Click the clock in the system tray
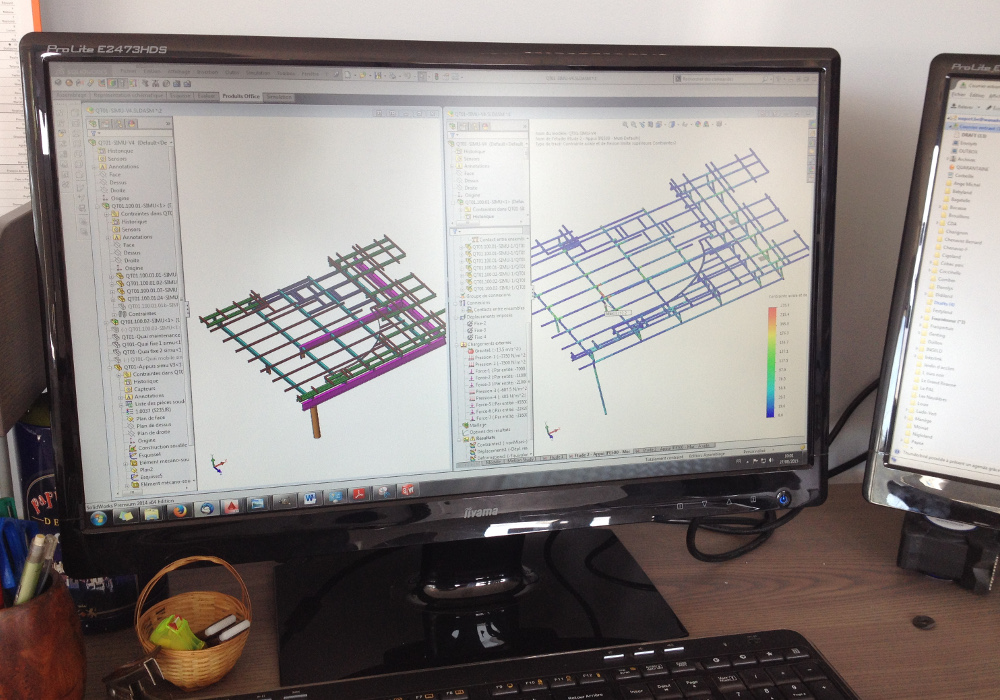Image resolution: width=1000 pixels, height=700 pixels. 790,458
